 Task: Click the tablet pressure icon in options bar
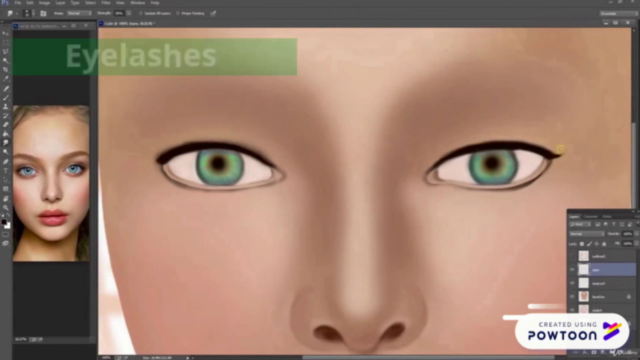[x=213, y=13]
